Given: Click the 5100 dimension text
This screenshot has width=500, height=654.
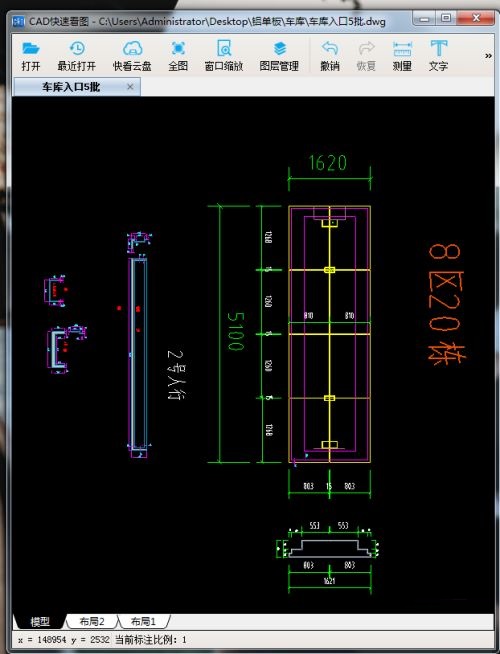Looking at the screenshot, I should pyautogui.click(x=236, y=331).
